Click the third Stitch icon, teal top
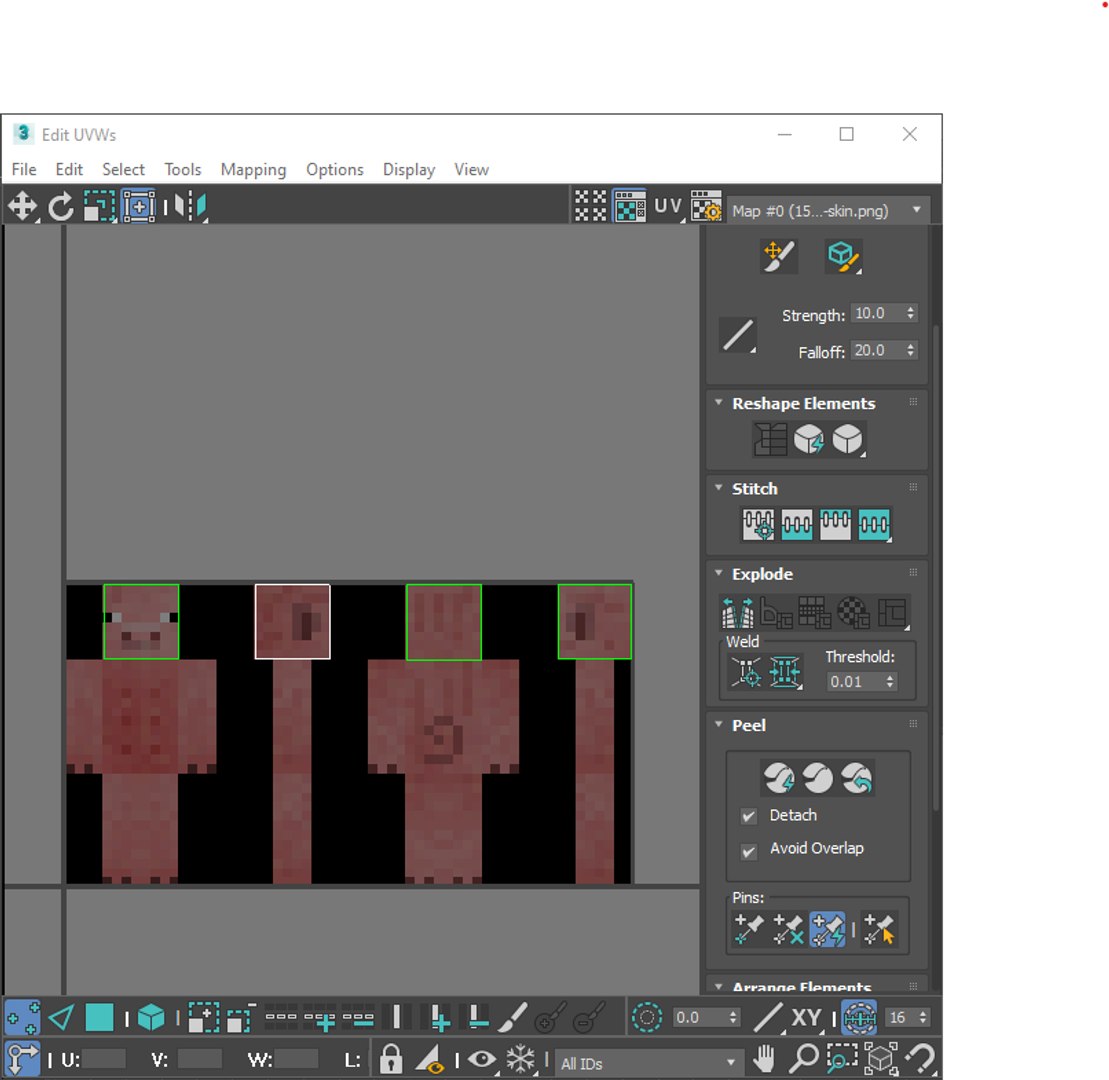The height and width of the screenshot is (1080, 1109). click(835, 525)
